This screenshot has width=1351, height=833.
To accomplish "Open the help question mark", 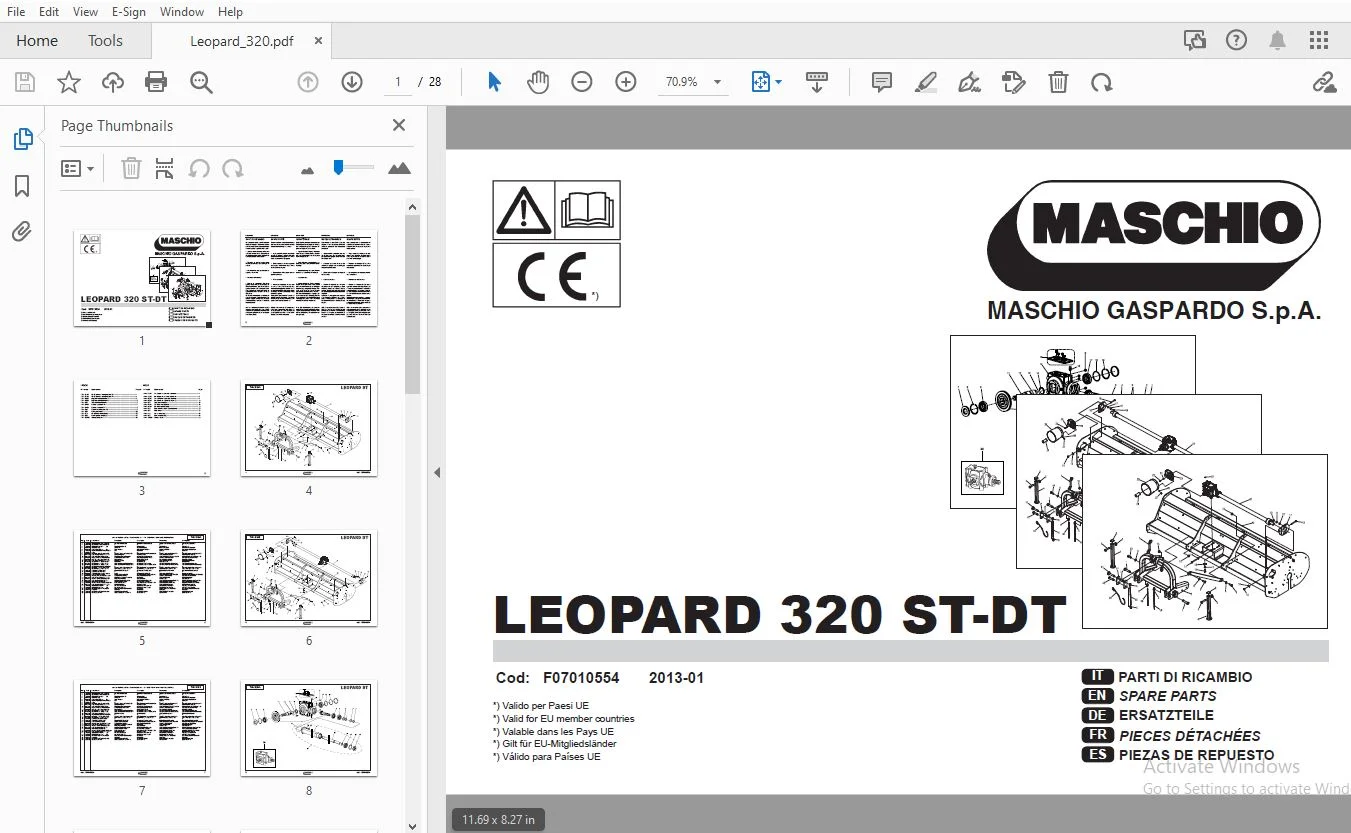I will click(x=1236, y=41).
